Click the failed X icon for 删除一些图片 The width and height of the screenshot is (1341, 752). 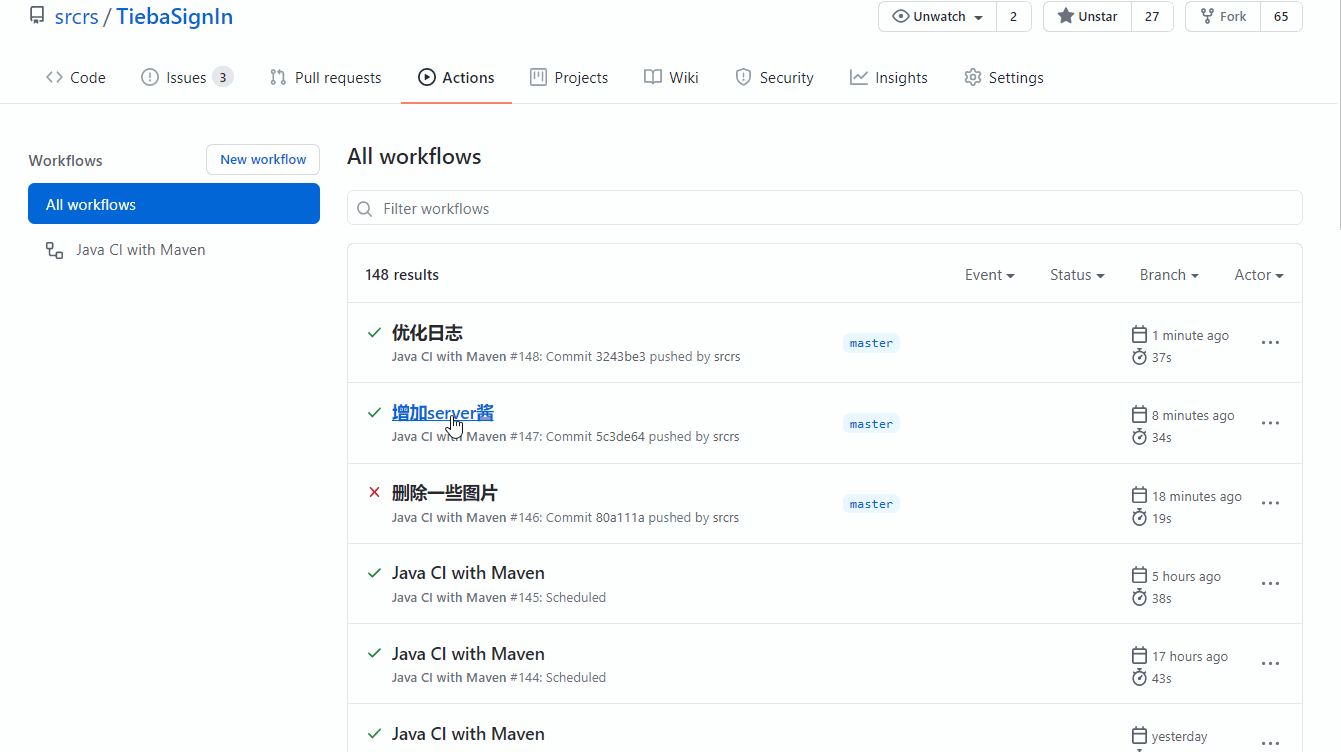click(374, 492)
